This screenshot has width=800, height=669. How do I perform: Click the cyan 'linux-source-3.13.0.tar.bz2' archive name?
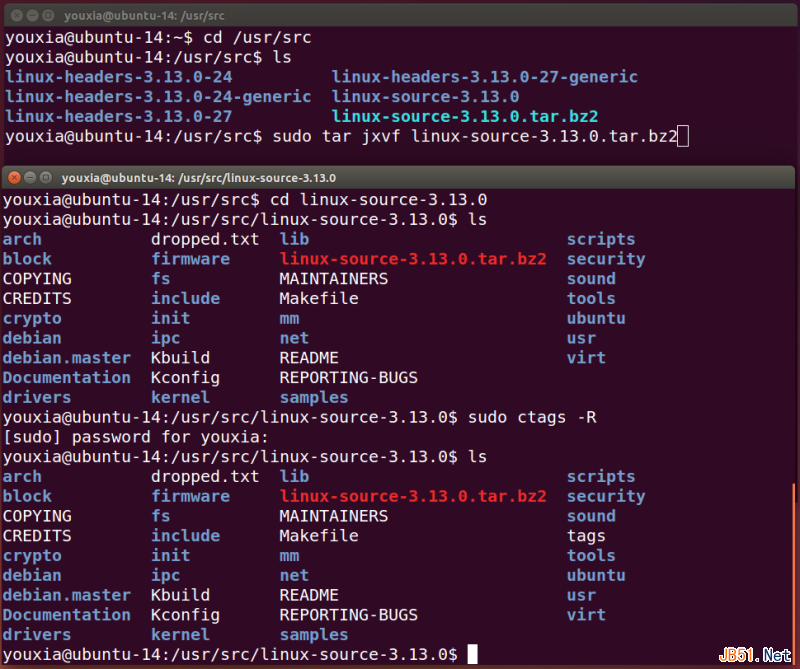pyautogui.click(x=465, y=116)
